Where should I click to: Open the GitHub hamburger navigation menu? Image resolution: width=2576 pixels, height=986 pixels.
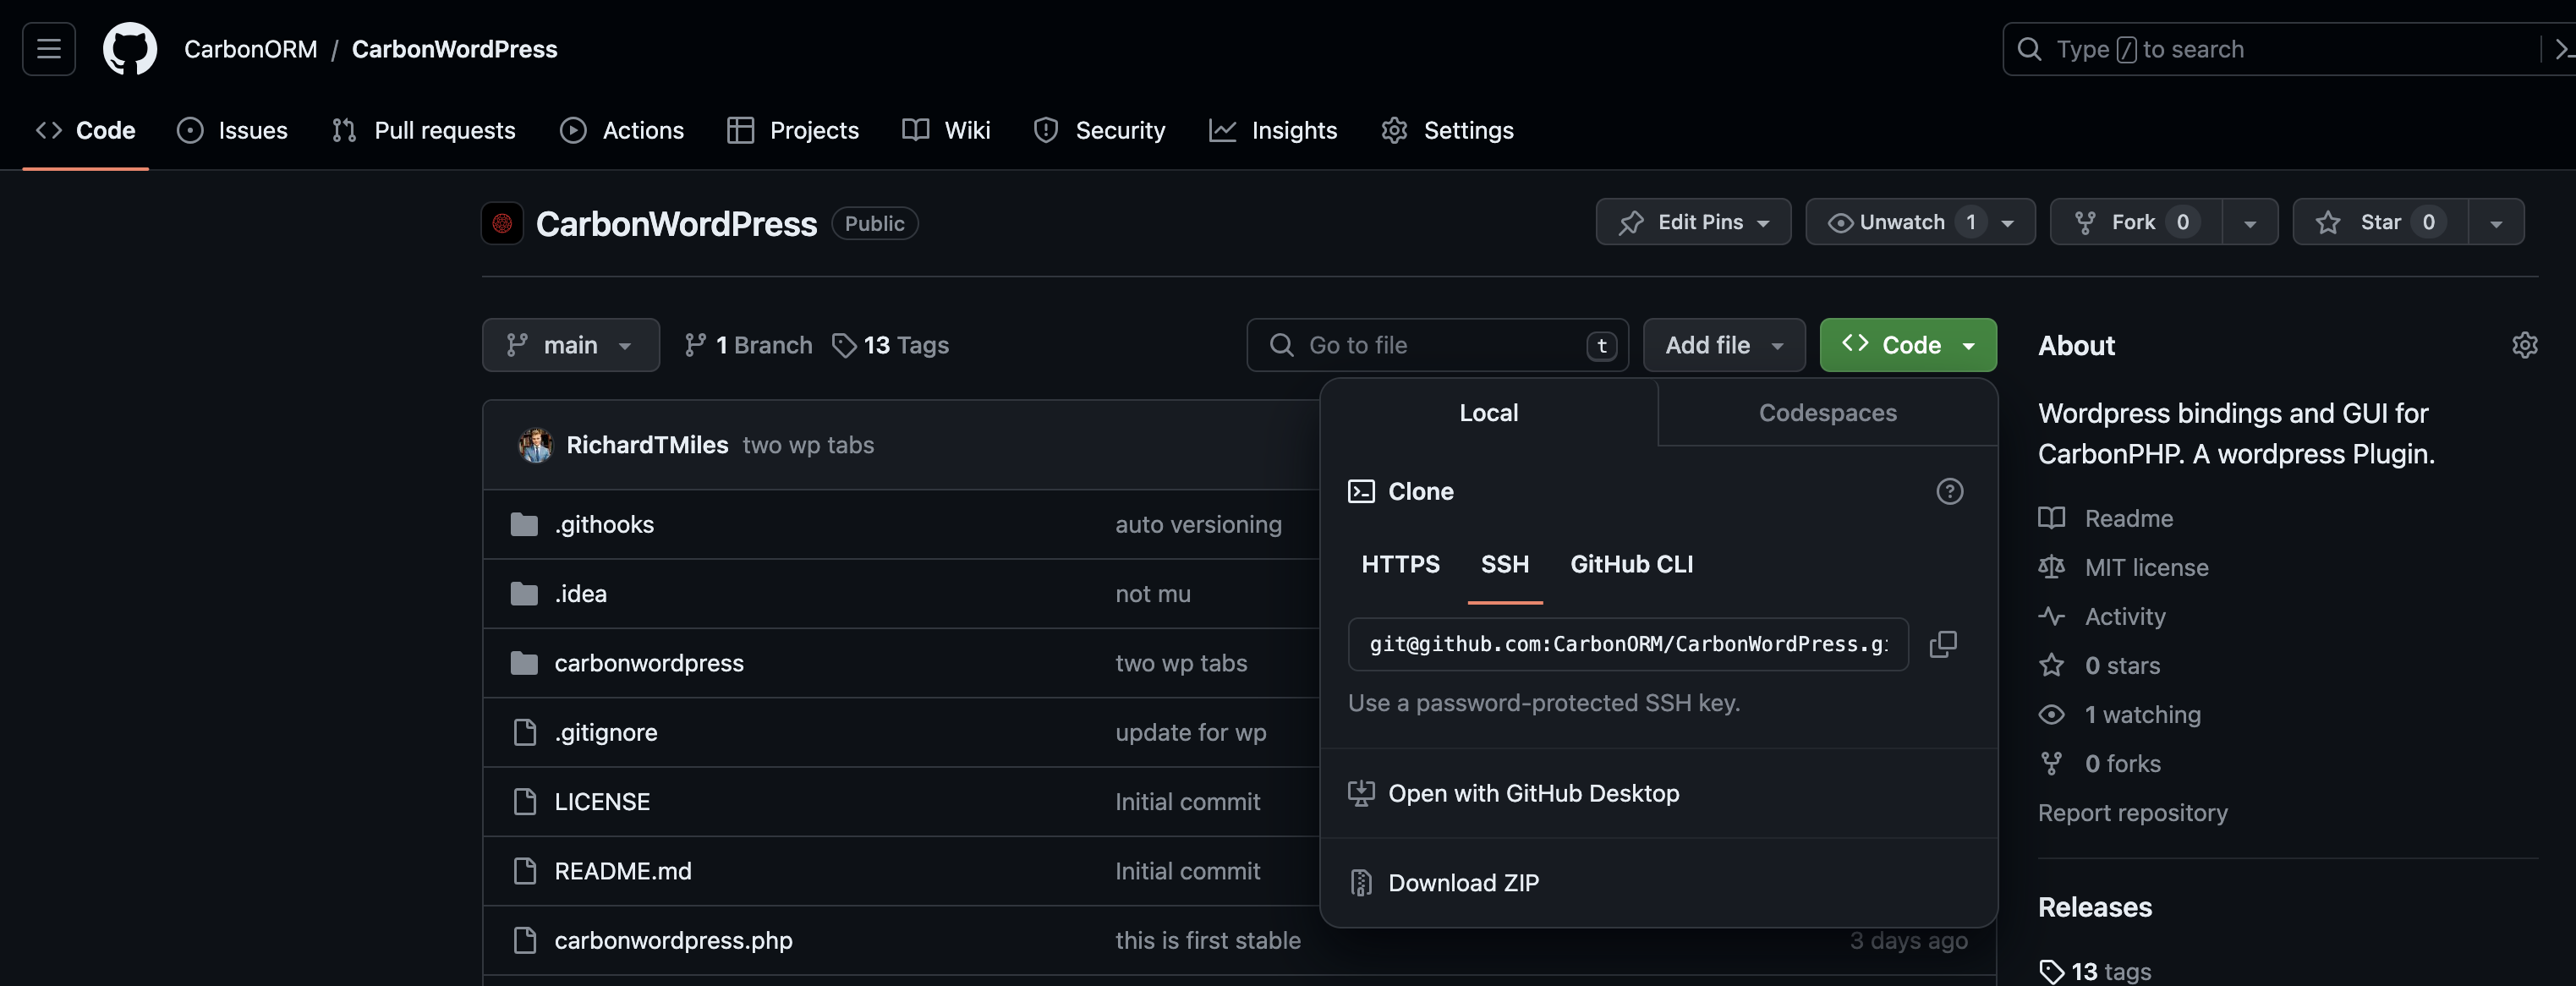(x=47, y=48)
